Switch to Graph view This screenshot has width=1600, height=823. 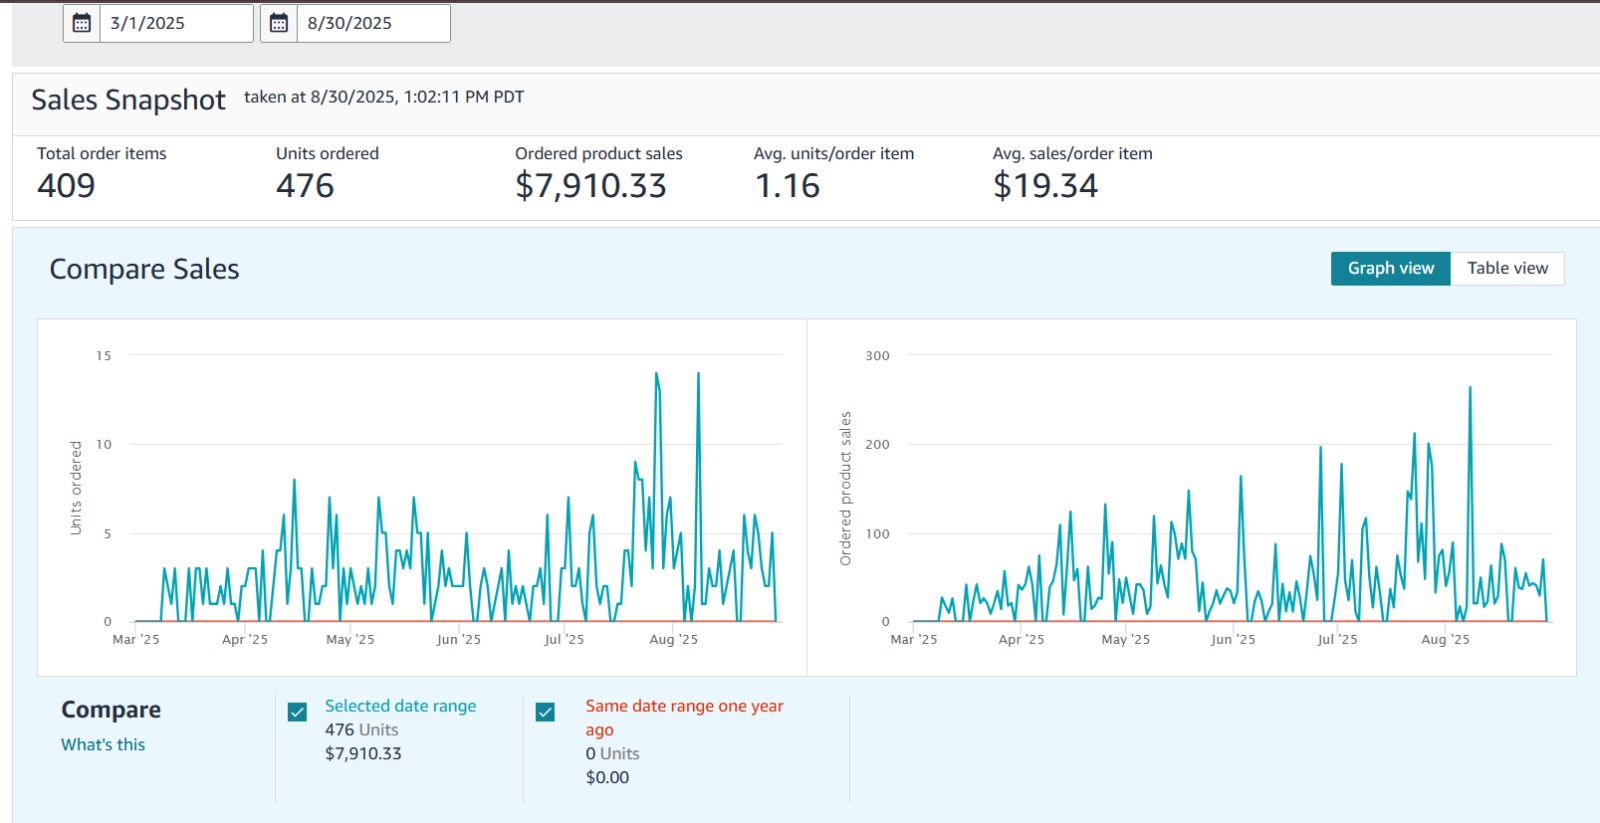[1390, 268]
